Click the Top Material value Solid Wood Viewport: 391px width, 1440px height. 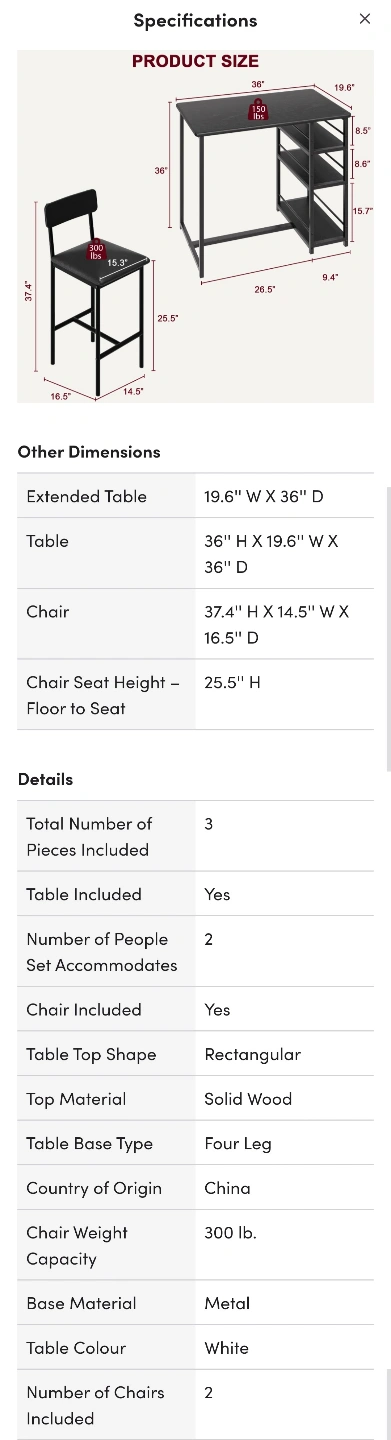click(248, 1099)
